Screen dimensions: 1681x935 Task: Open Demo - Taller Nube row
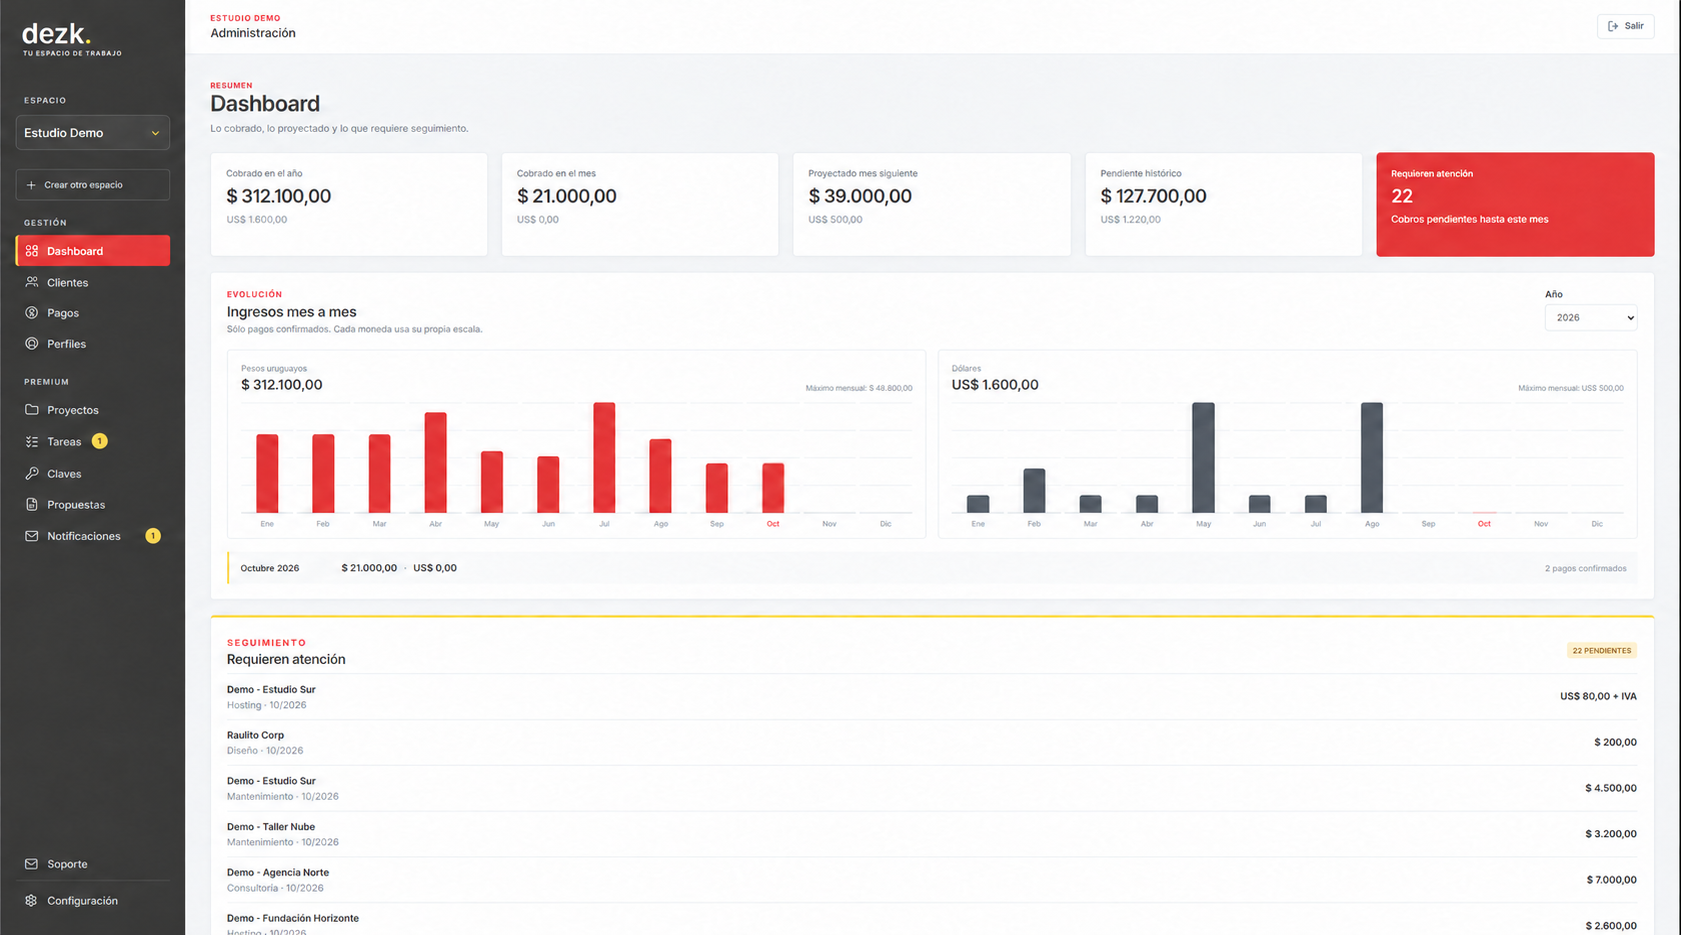click(x=931, y=834)
